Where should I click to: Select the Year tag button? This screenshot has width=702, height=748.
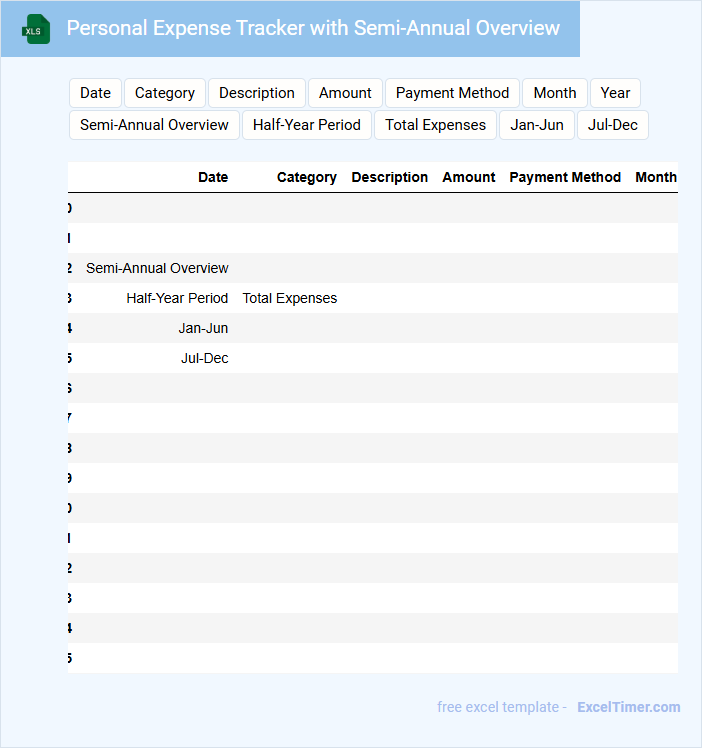click(615, 93)
